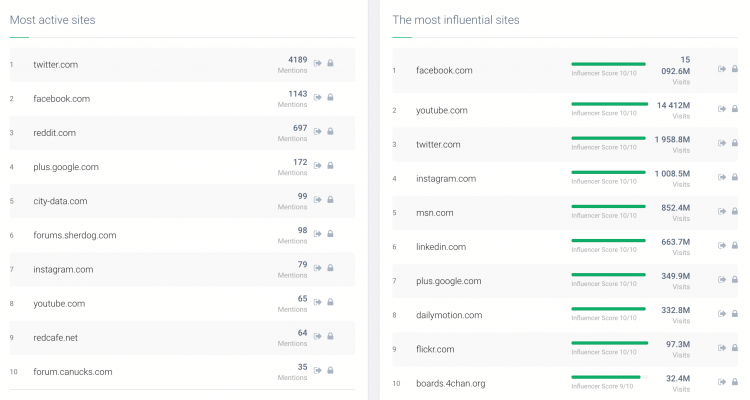
Task: Click lock icon in city-data.com row
Action: (330, 200)
